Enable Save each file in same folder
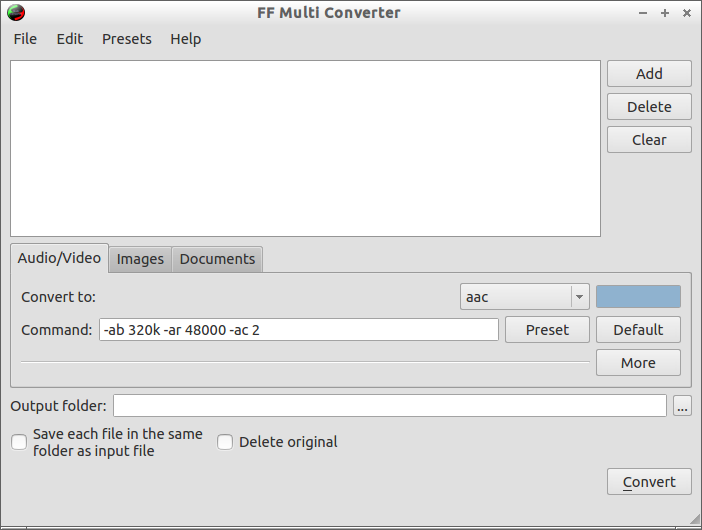The height and width of the screenshot is (530, 702). pos(19,442)
